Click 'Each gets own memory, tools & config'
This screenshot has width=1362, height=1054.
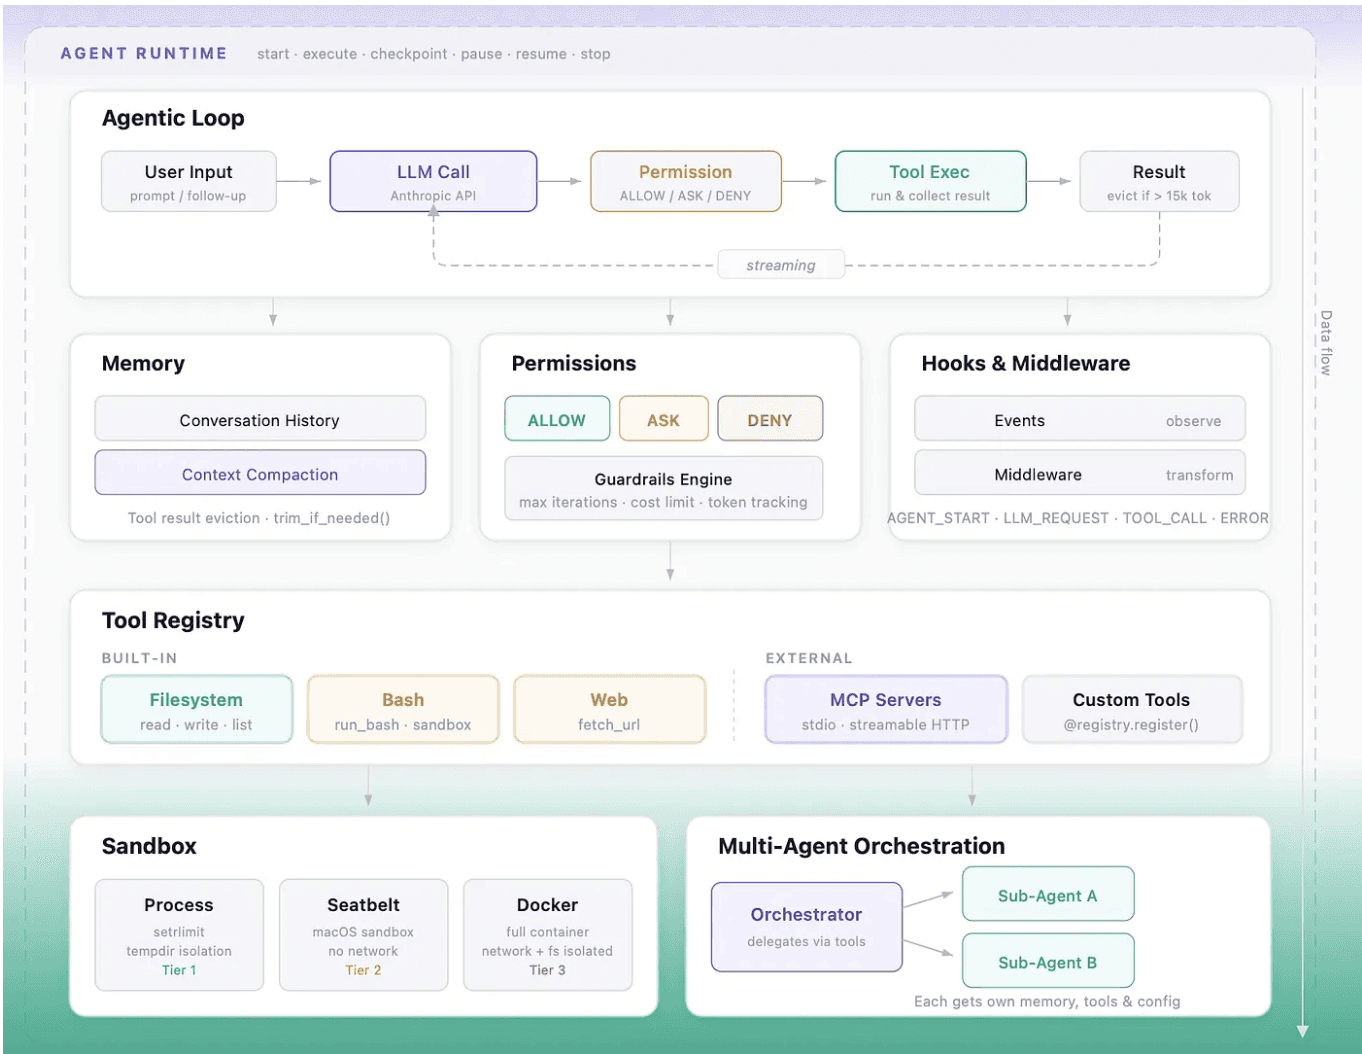coord(1047,1001)
